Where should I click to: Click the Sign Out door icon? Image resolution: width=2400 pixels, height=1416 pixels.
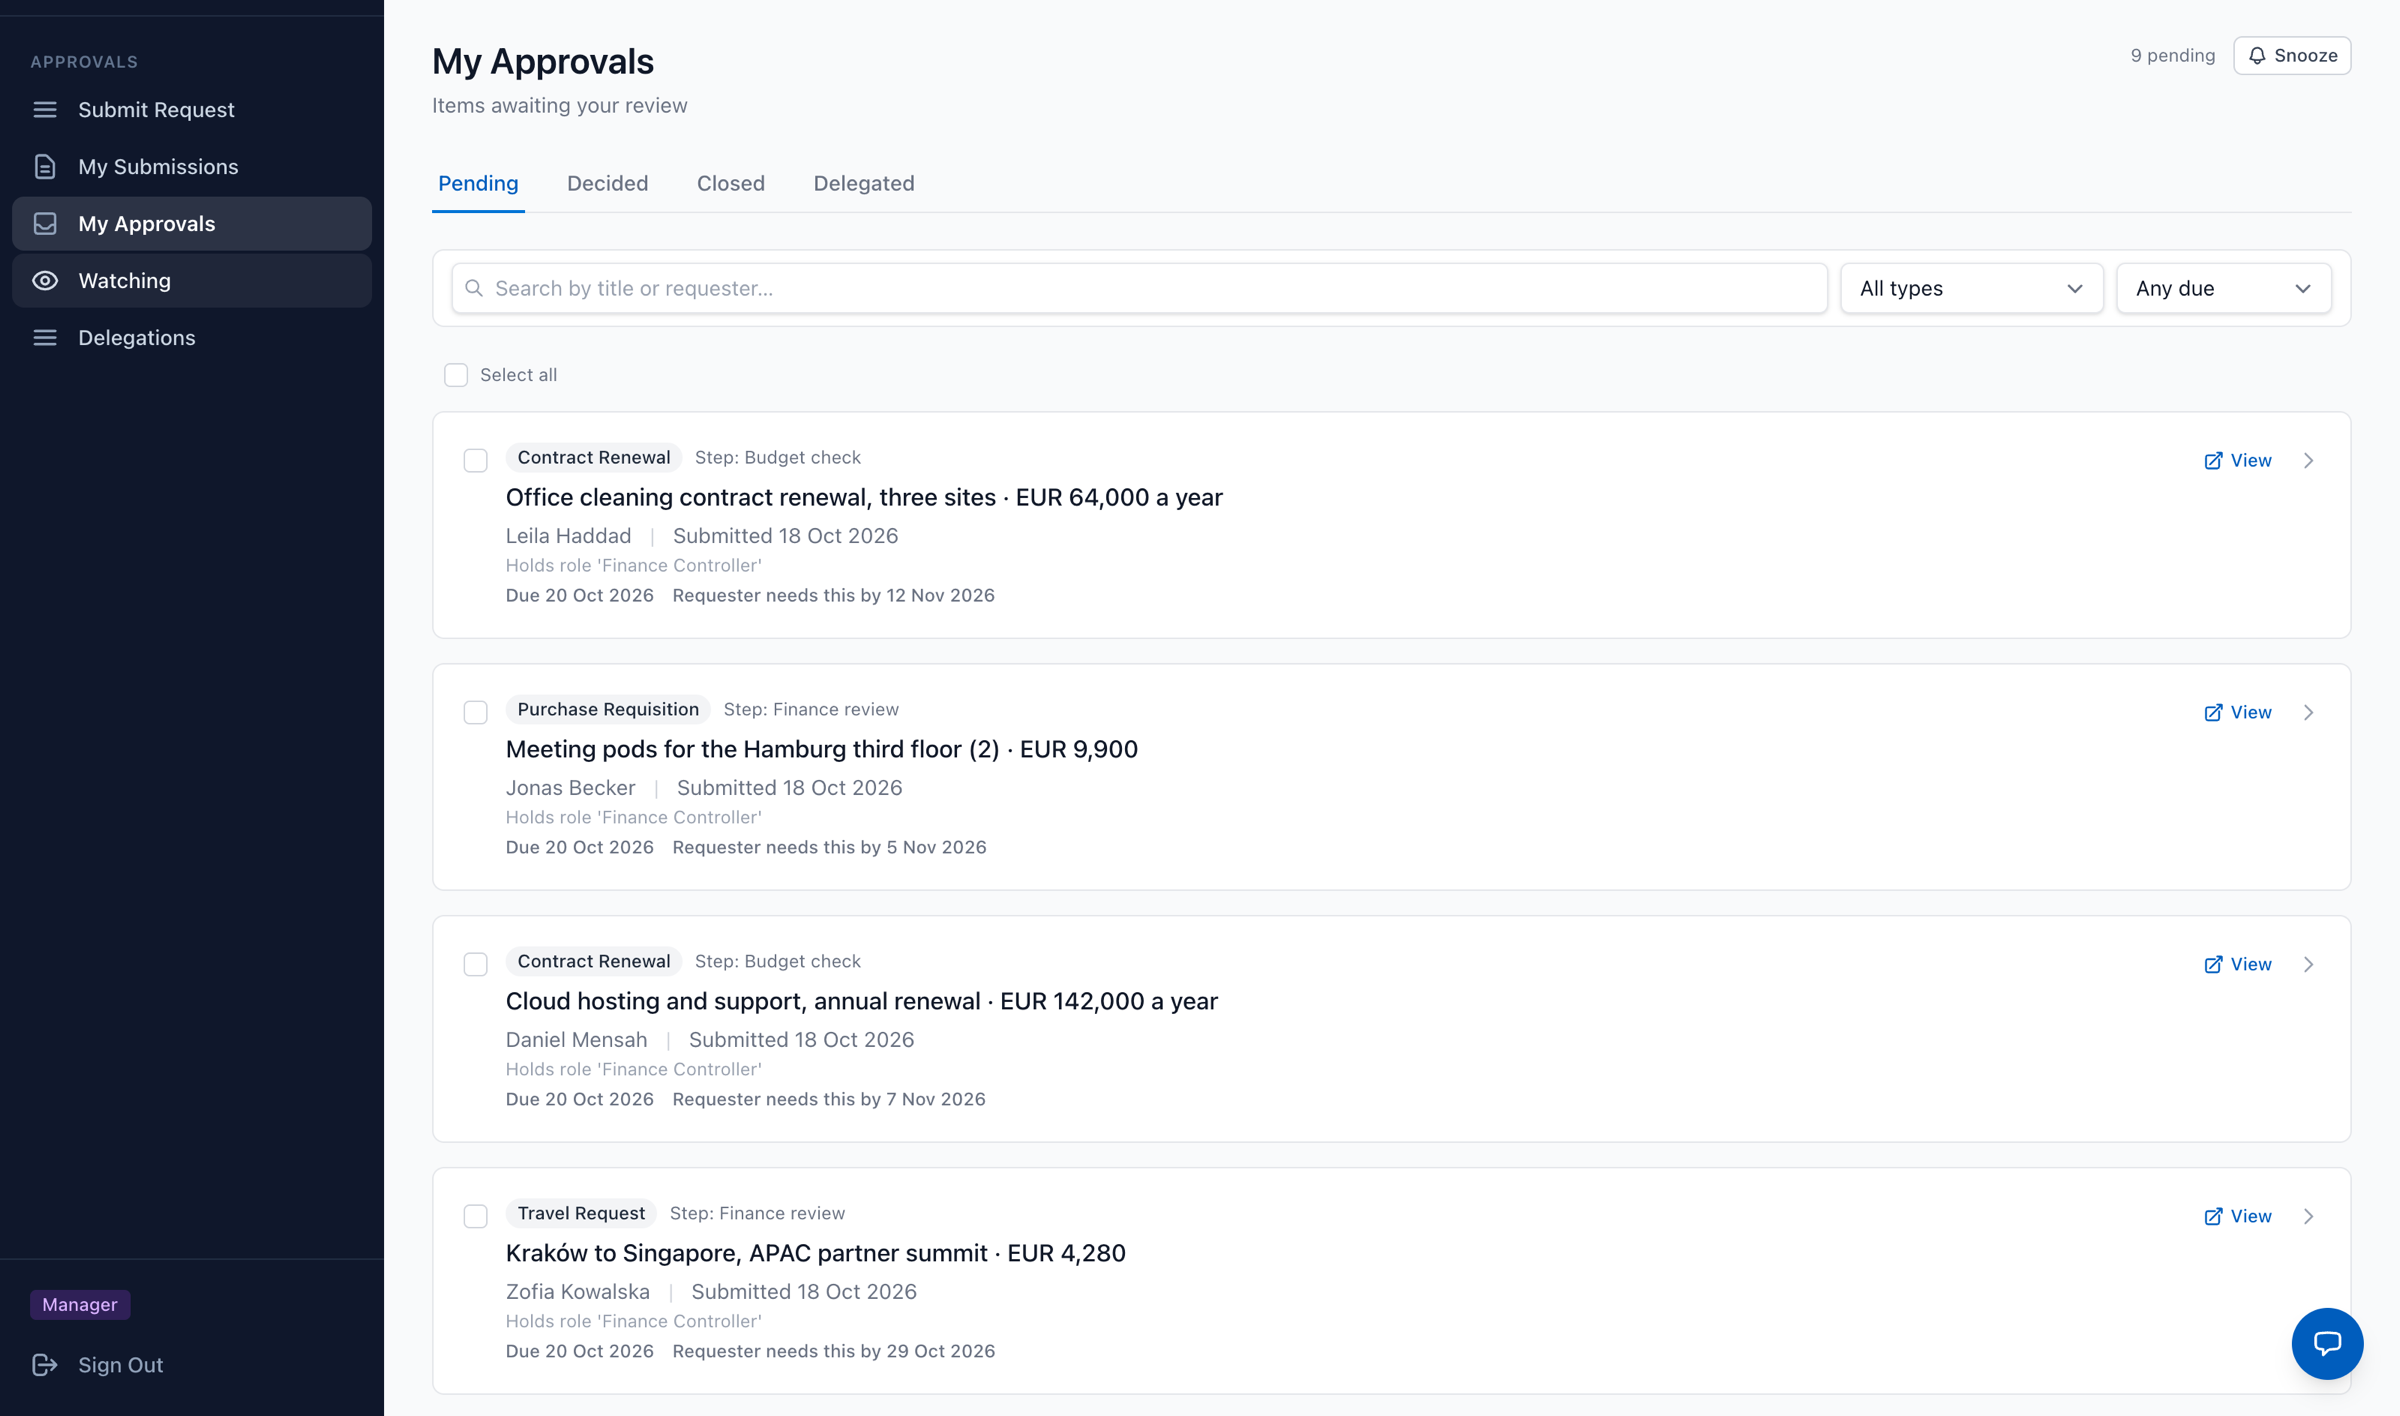tap(45, 1364)
